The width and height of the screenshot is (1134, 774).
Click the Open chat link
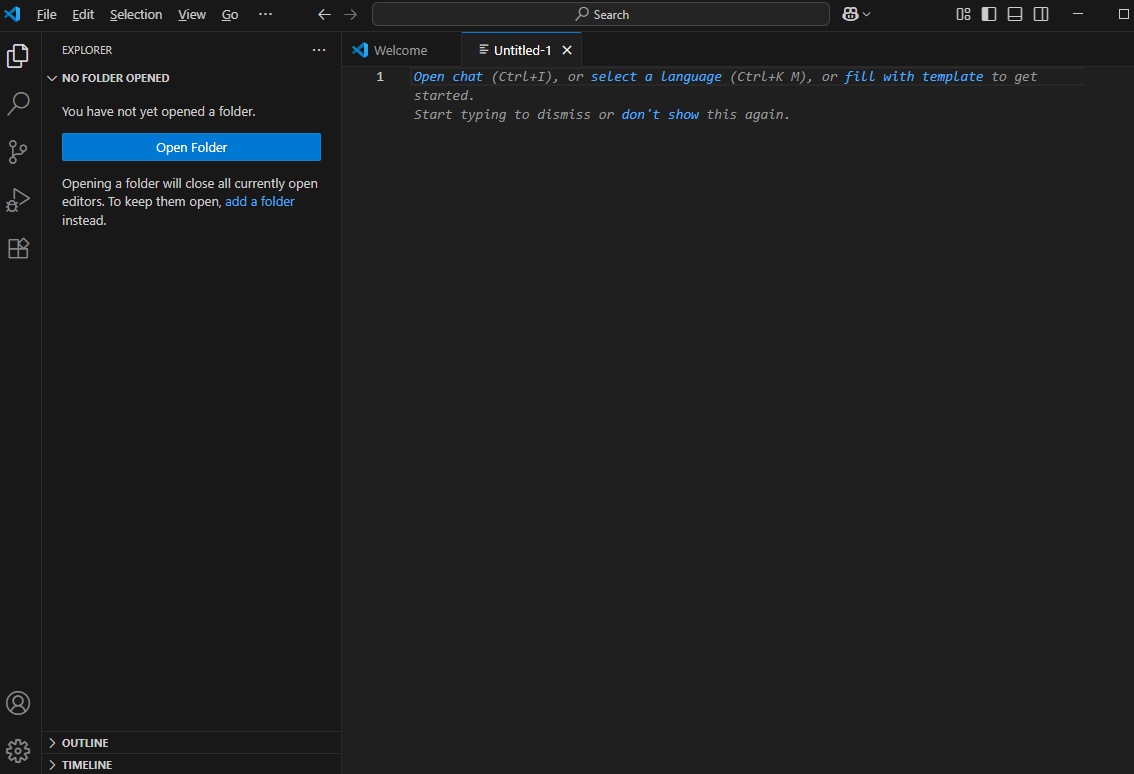448,77
